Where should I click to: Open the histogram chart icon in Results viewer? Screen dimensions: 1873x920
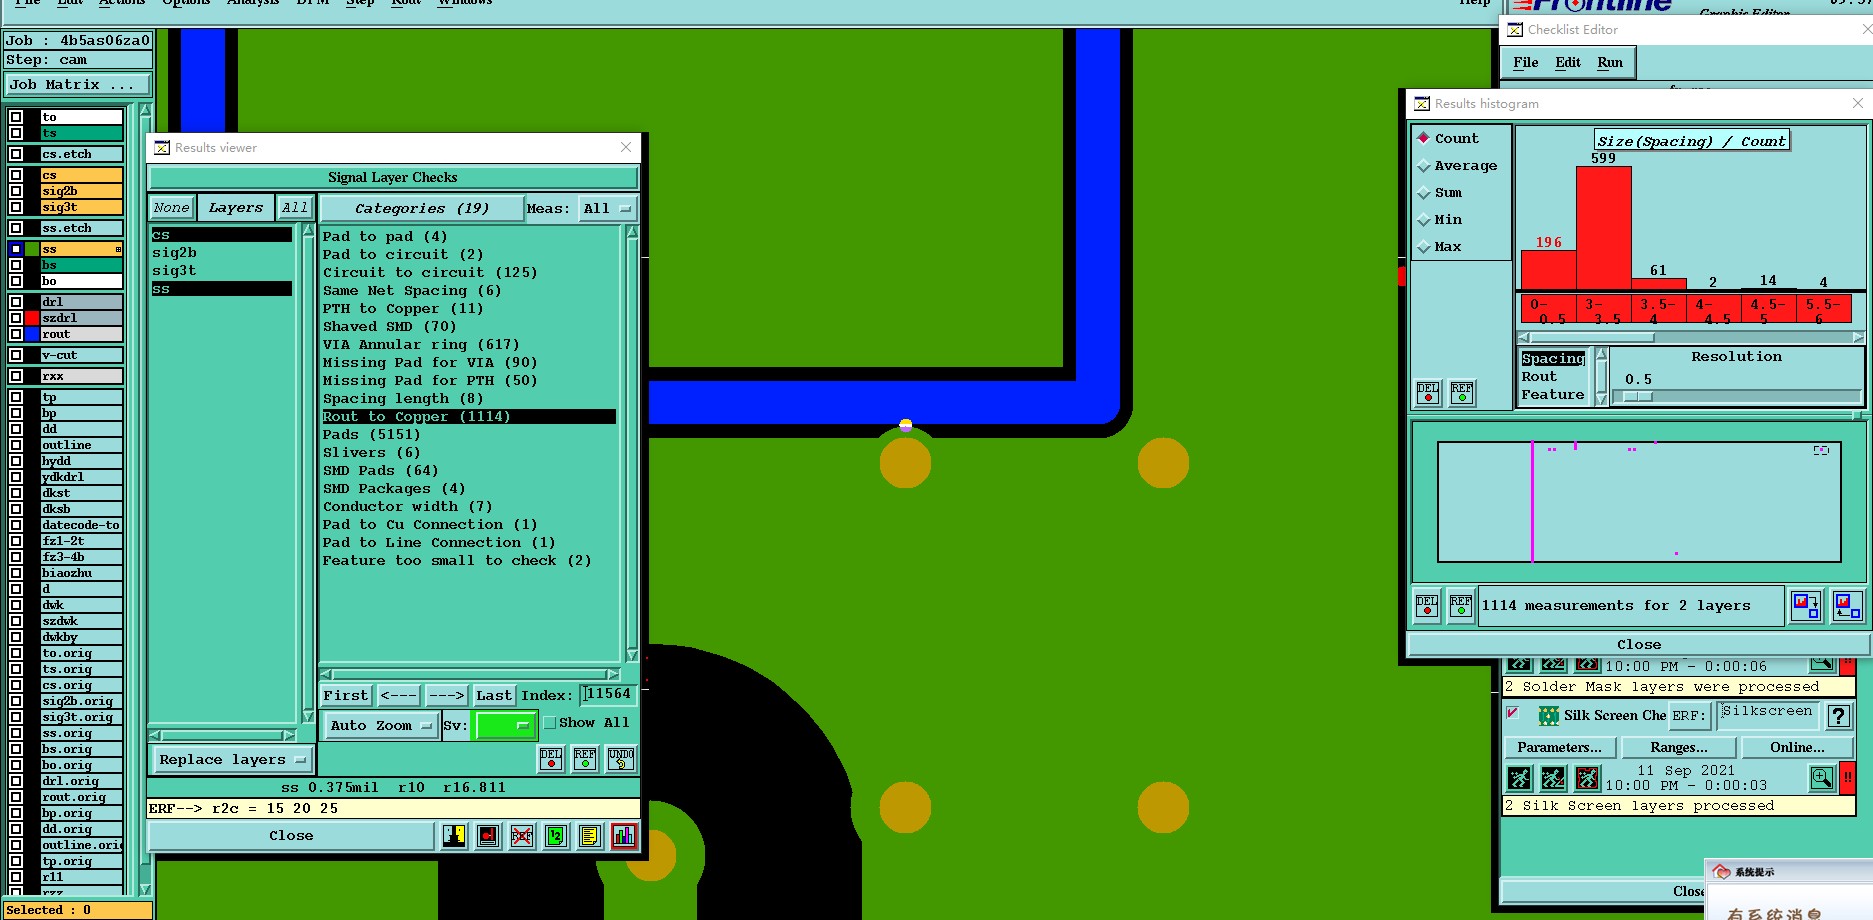[x=624, y=836]
